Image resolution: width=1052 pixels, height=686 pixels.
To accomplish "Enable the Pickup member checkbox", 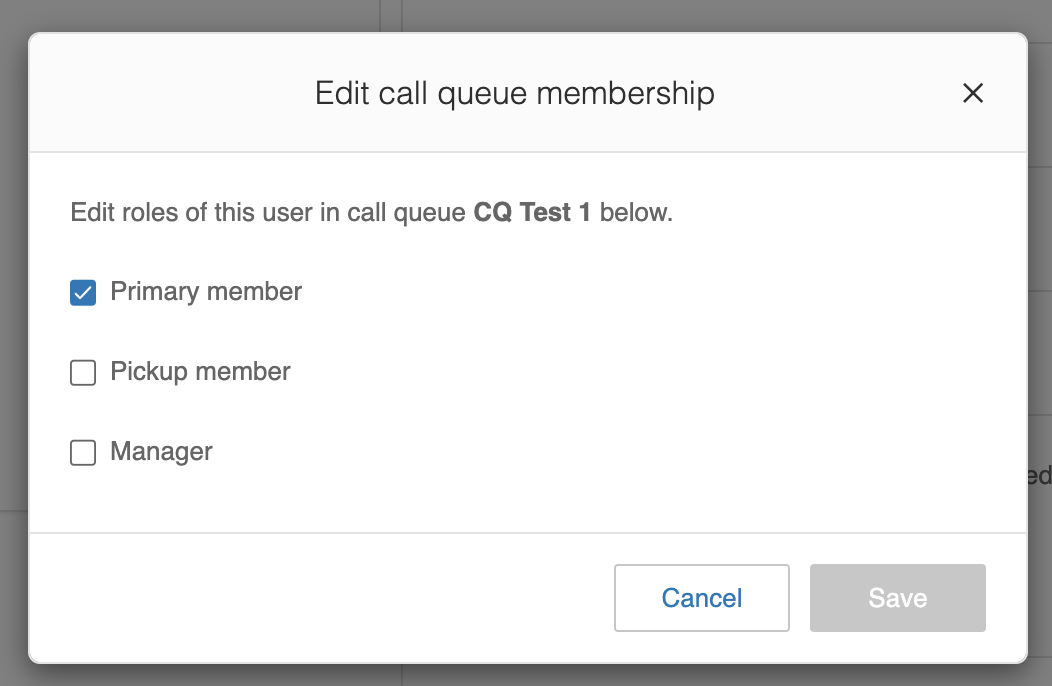I will click(x=83, y=373).
